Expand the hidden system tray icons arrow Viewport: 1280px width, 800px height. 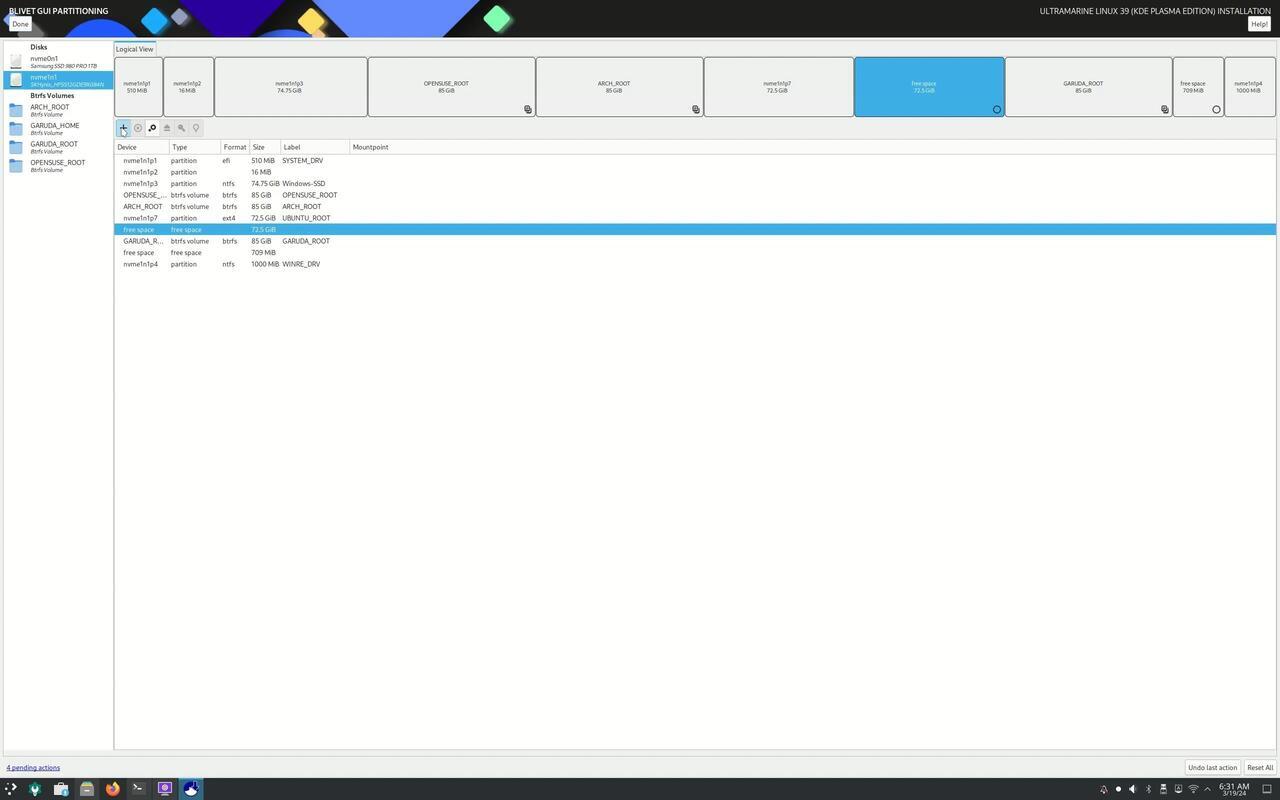click(x=1207, y=789)
